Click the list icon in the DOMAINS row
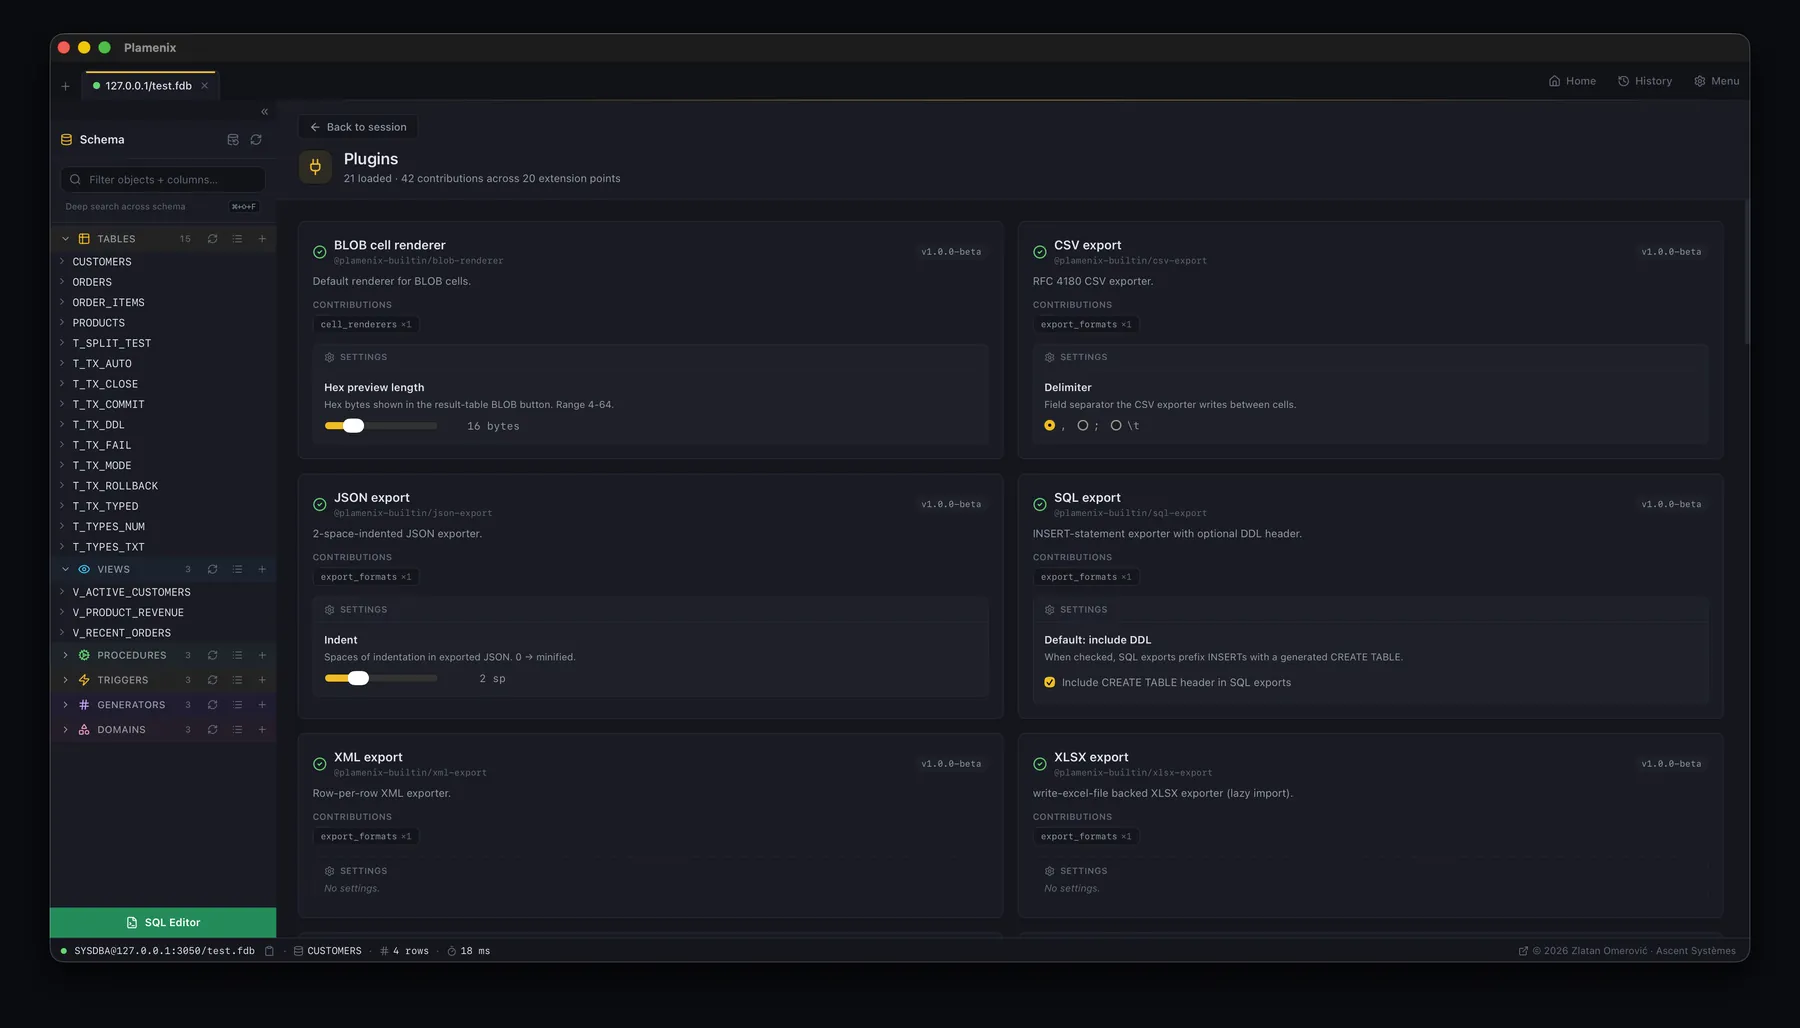Image resolution: width=1800 pixels, height=1028 pixels. (x=237, y=730)
